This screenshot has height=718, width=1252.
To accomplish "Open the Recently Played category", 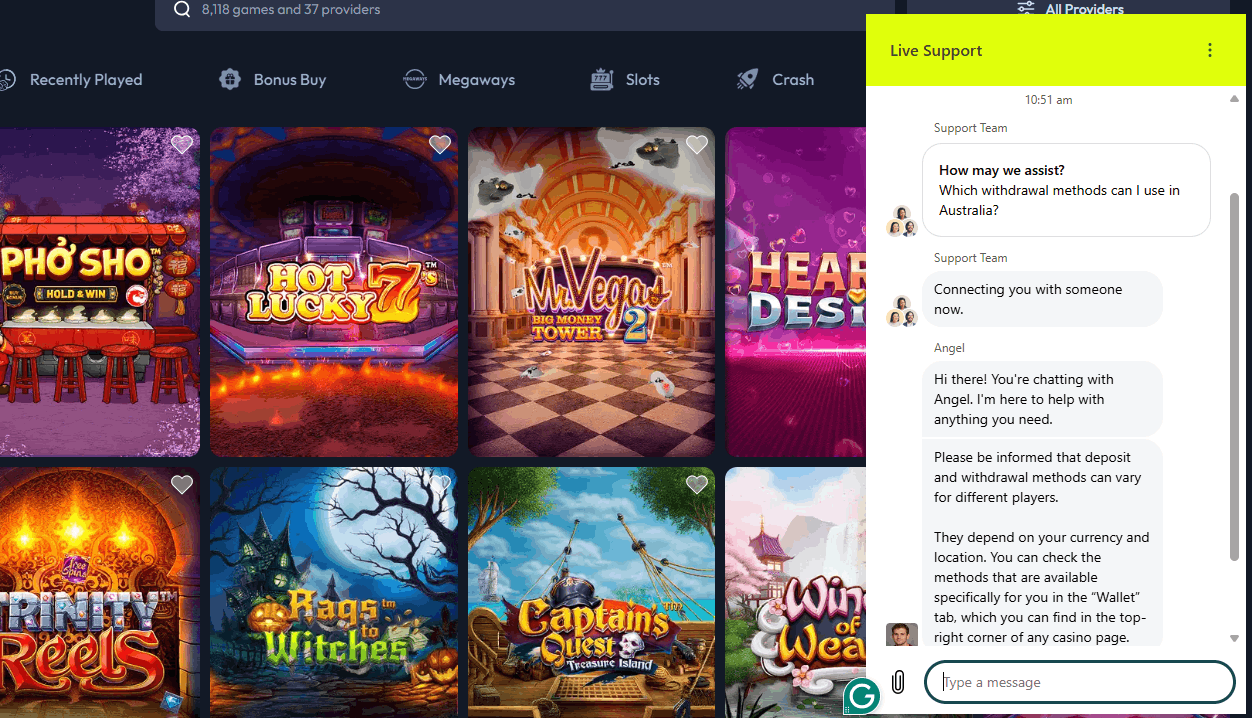I will (71, 80).
